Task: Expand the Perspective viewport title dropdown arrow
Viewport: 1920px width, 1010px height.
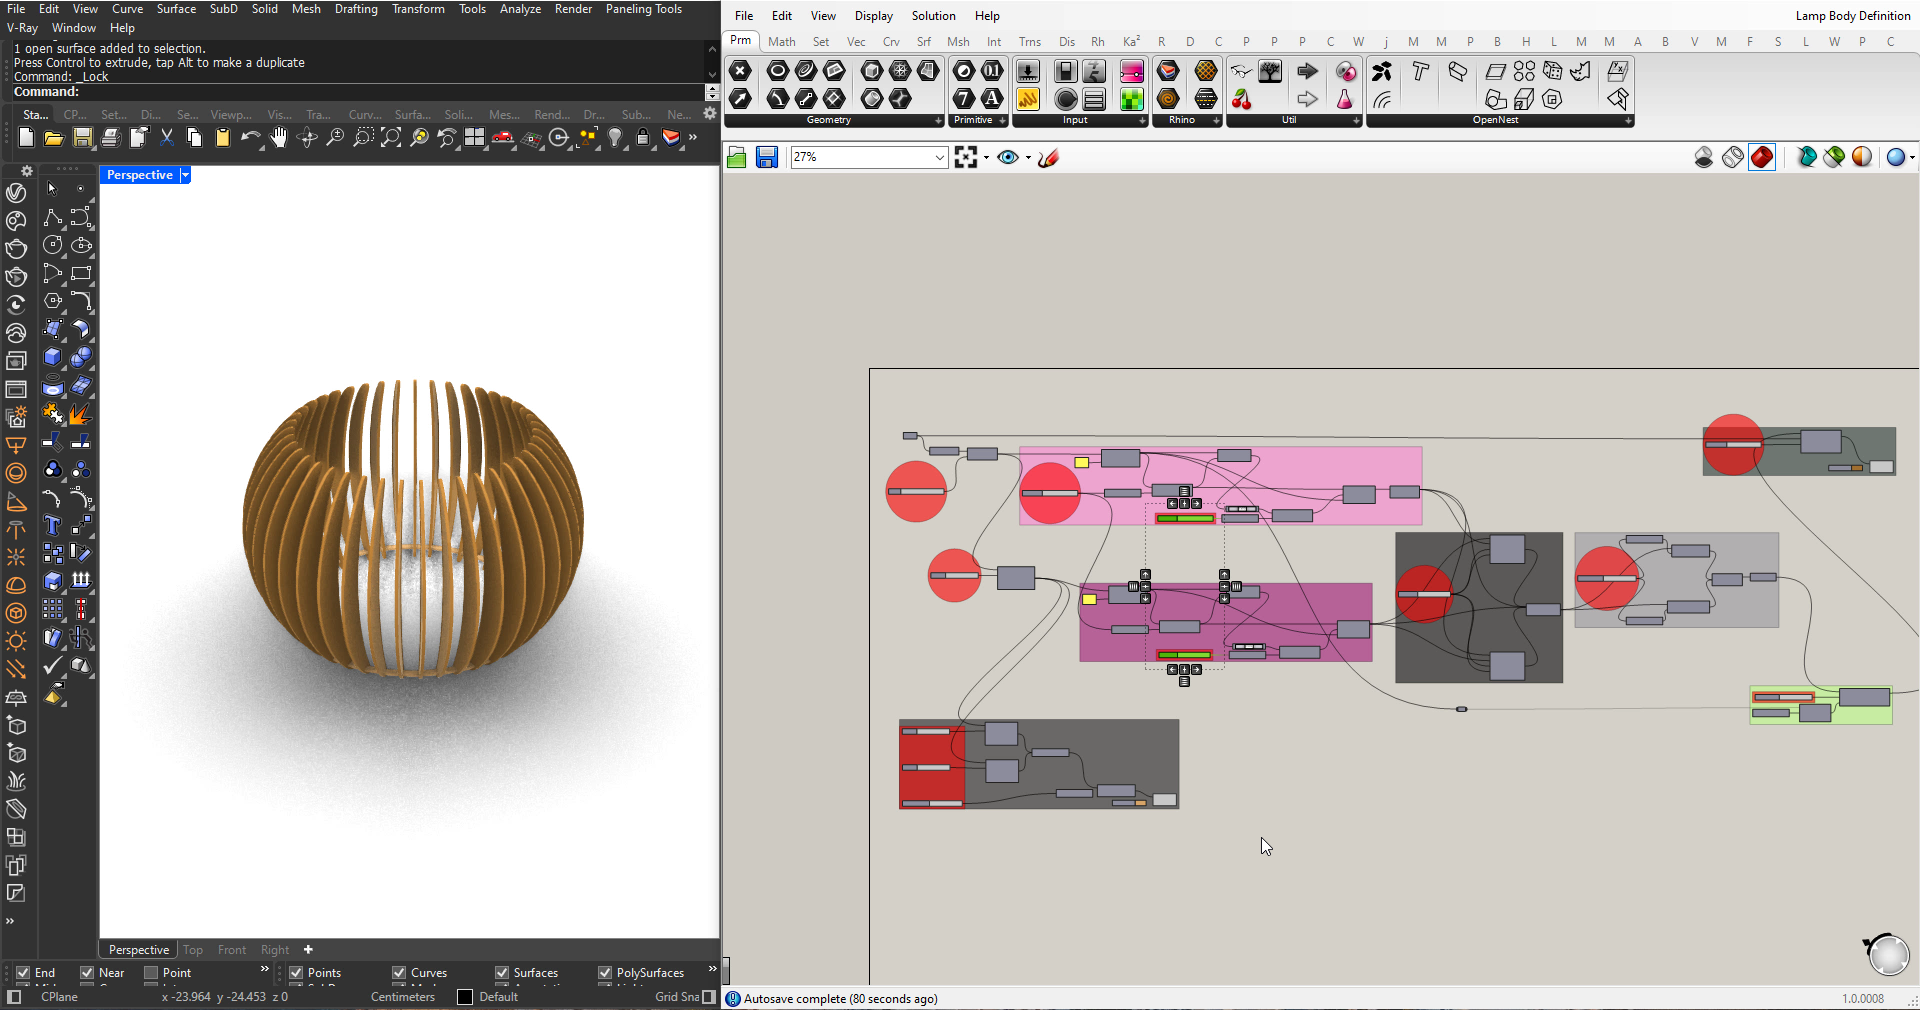Action: click(185, 175)
